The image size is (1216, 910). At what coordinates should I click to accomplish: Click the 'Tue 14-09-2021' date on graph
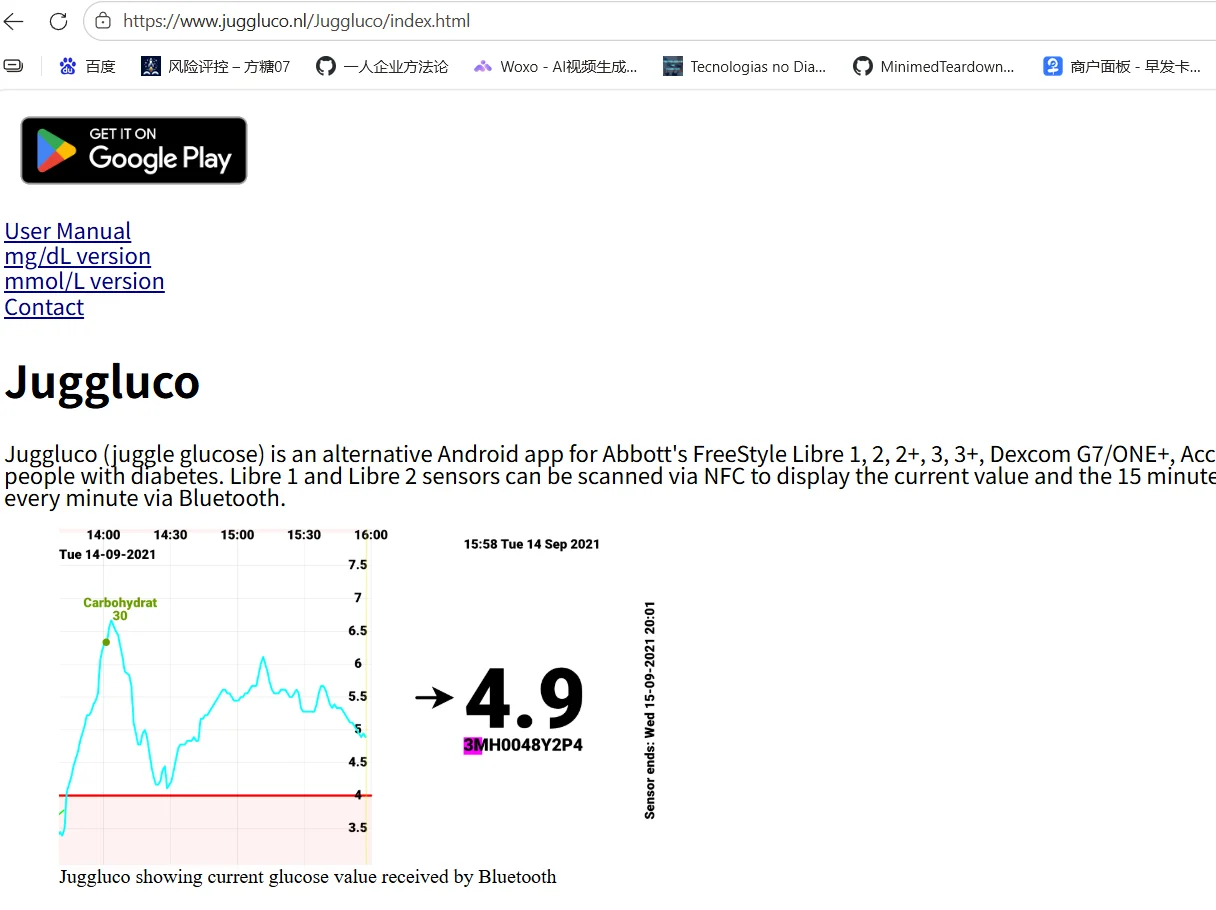point(107,554)
